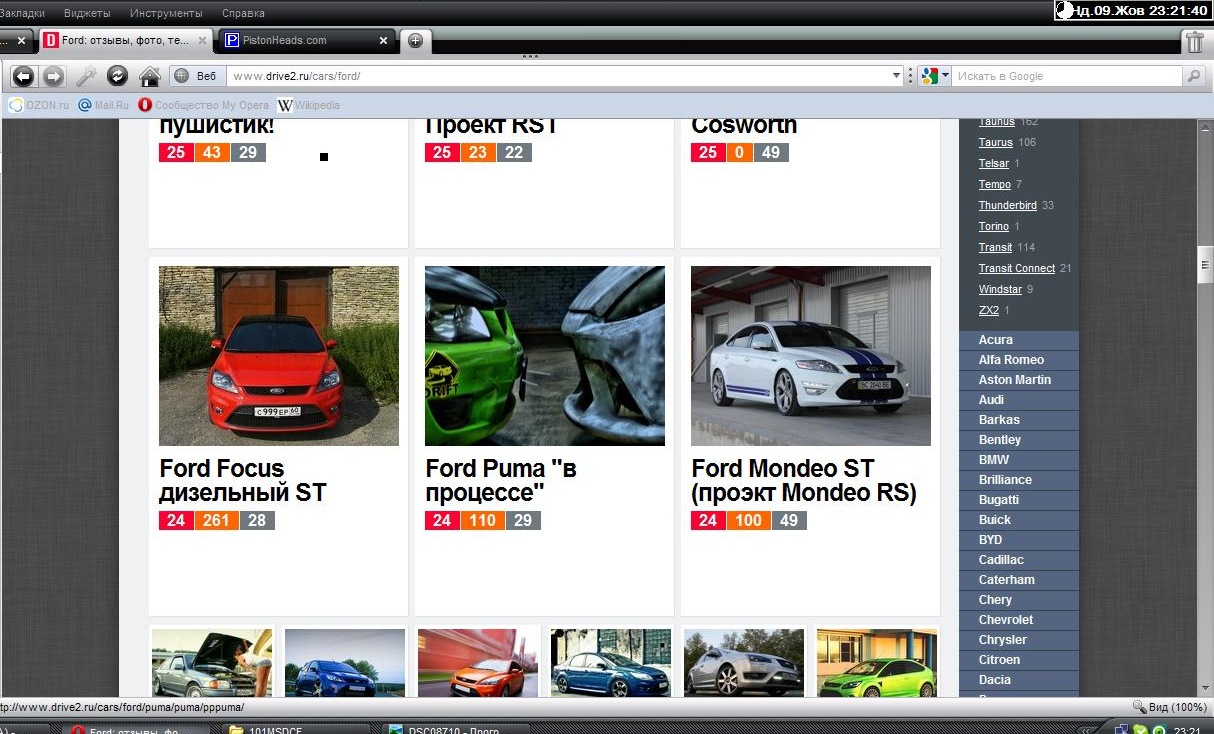Select Chevrolet in the brand list
This screenshot has width=1214, height=734.
click(1019, 620)
